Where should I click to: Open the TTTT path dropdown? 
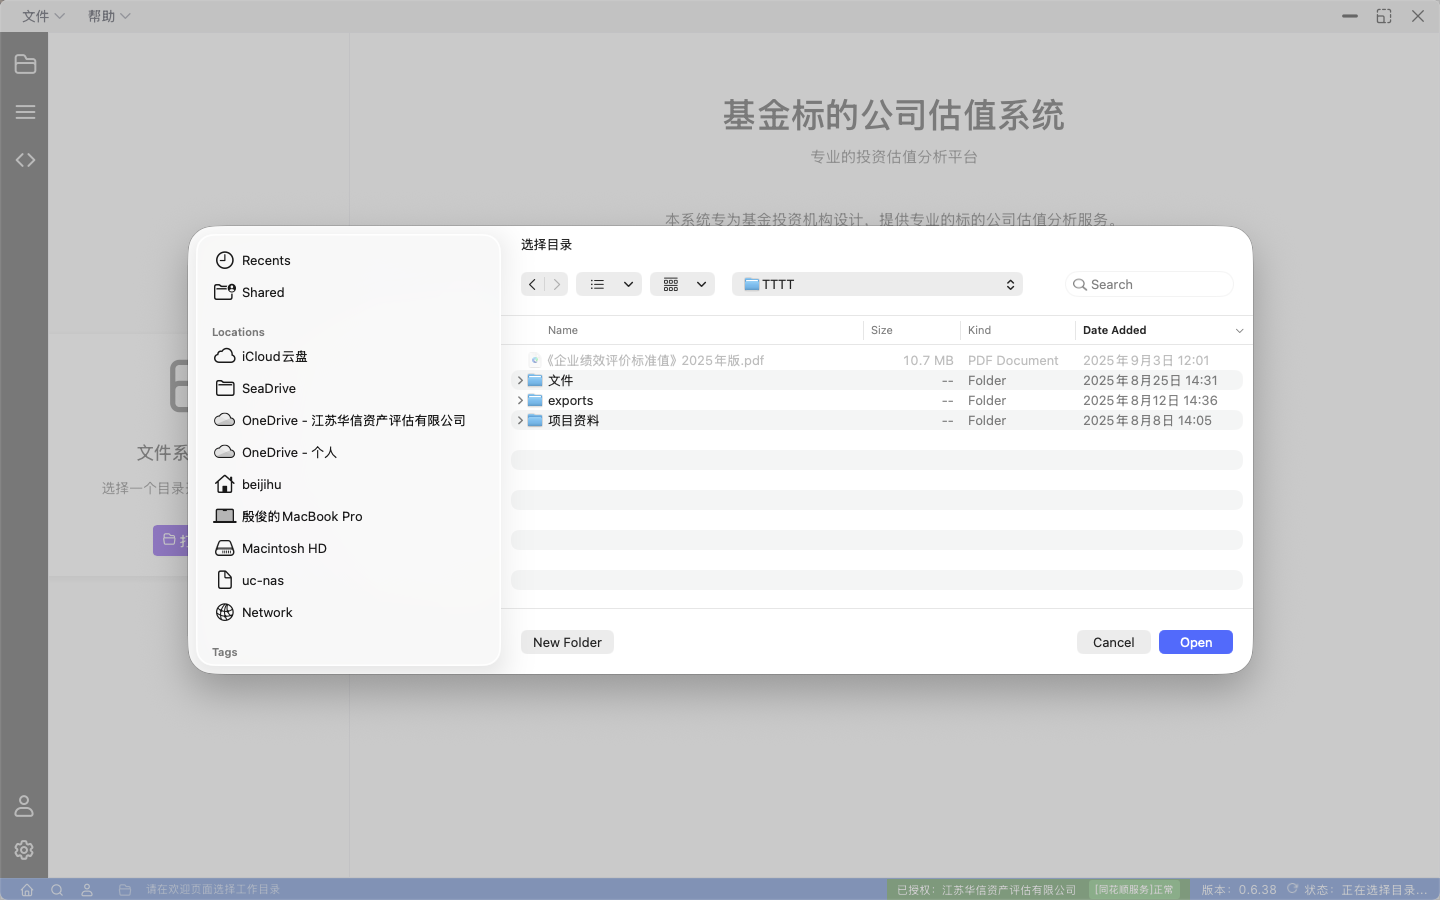point(877,284)
